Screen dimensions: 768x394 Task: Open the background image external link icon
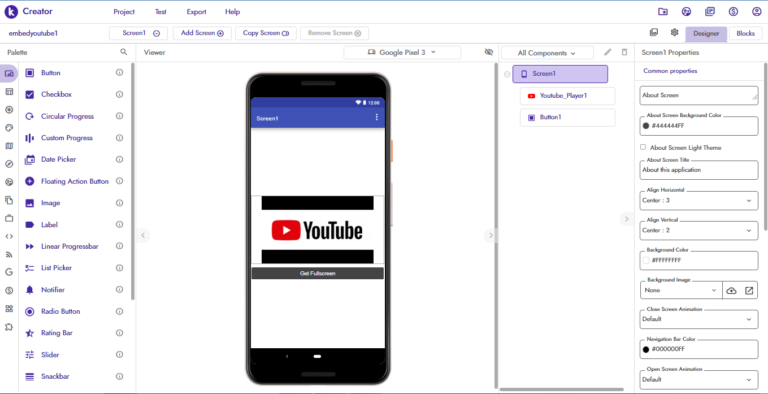[x=749, y=290]
